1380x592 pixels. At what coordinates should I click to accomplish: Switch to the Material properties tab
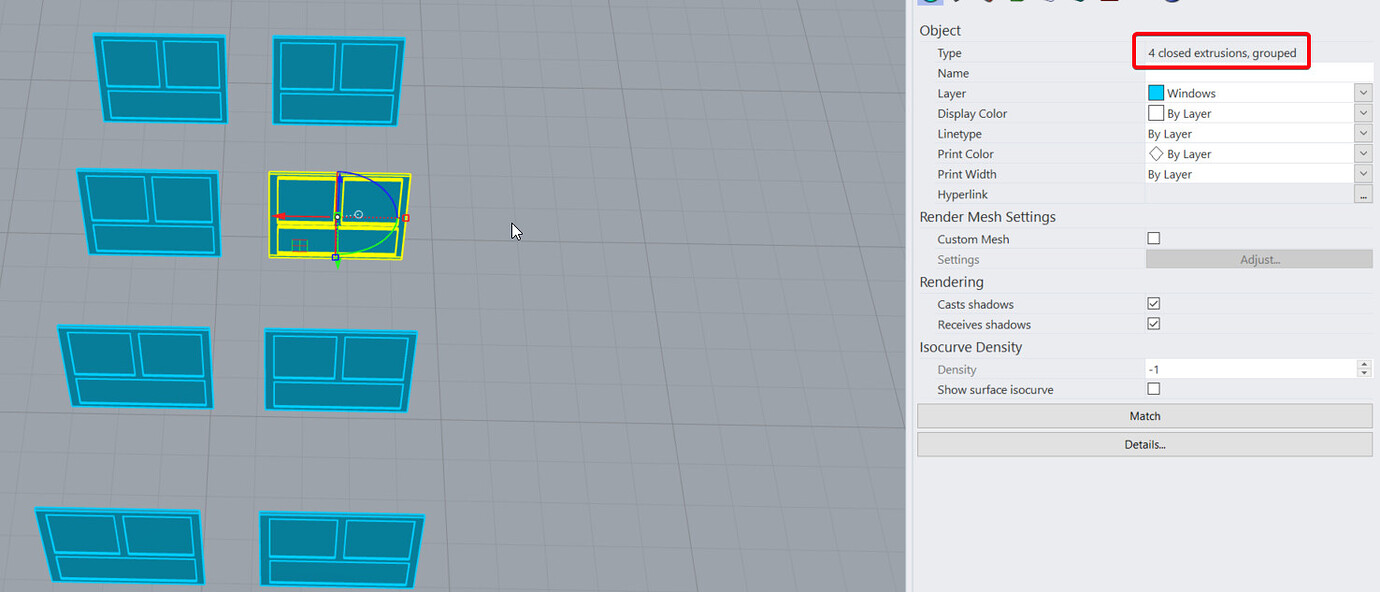957,1
